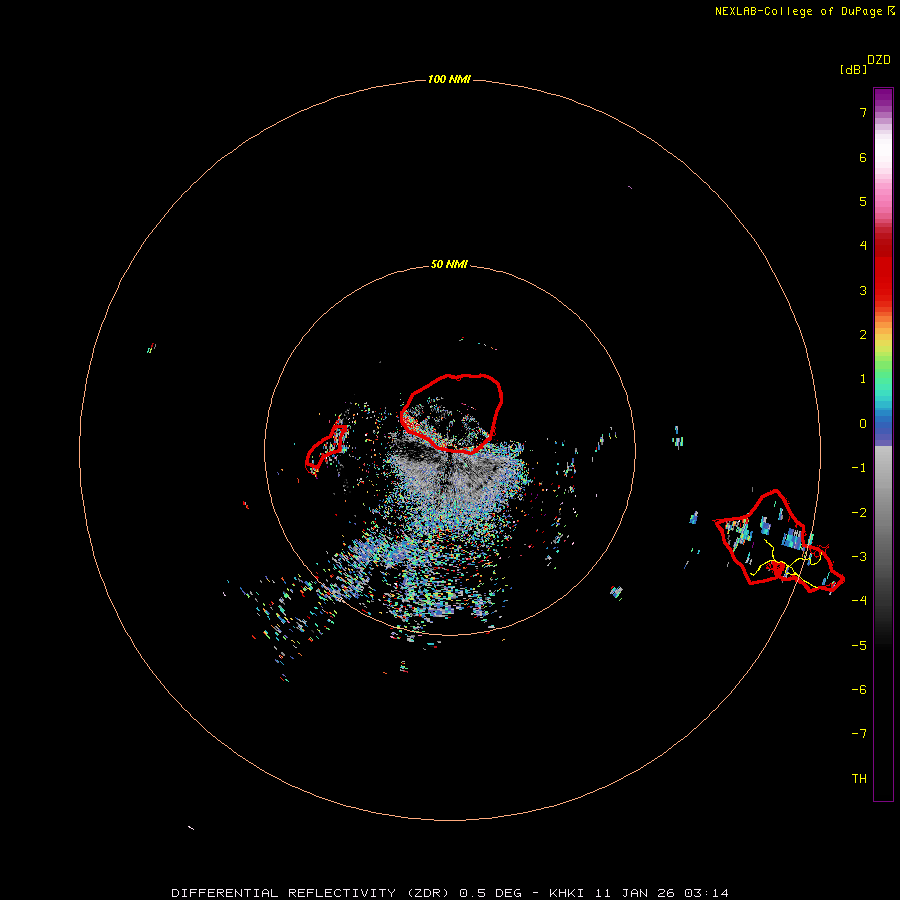Viewport: 900px width, 900px height.
Task: Click the 3 value on color scale
Action: (x=863, y=290)
